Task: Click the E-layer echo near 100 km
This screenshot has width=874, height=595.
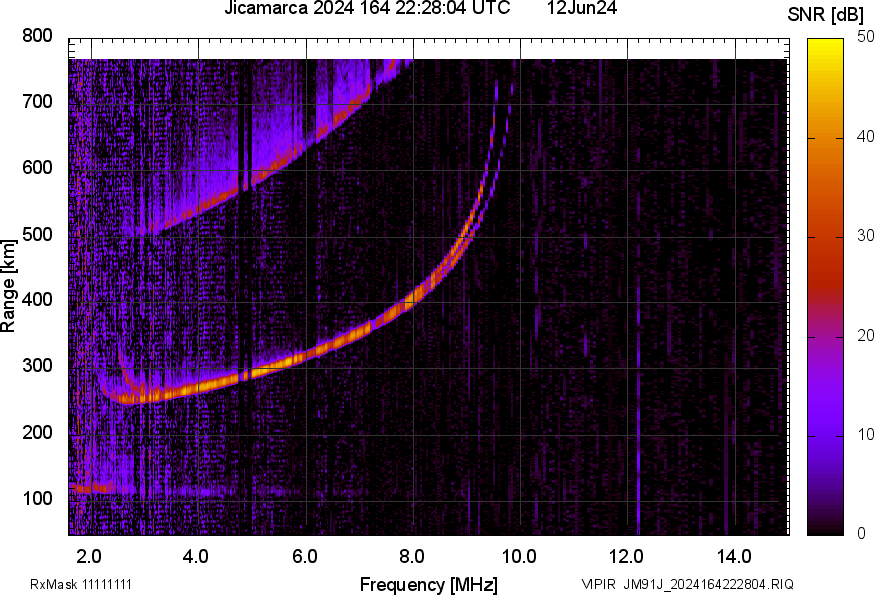Action: (x=95, y=488)
